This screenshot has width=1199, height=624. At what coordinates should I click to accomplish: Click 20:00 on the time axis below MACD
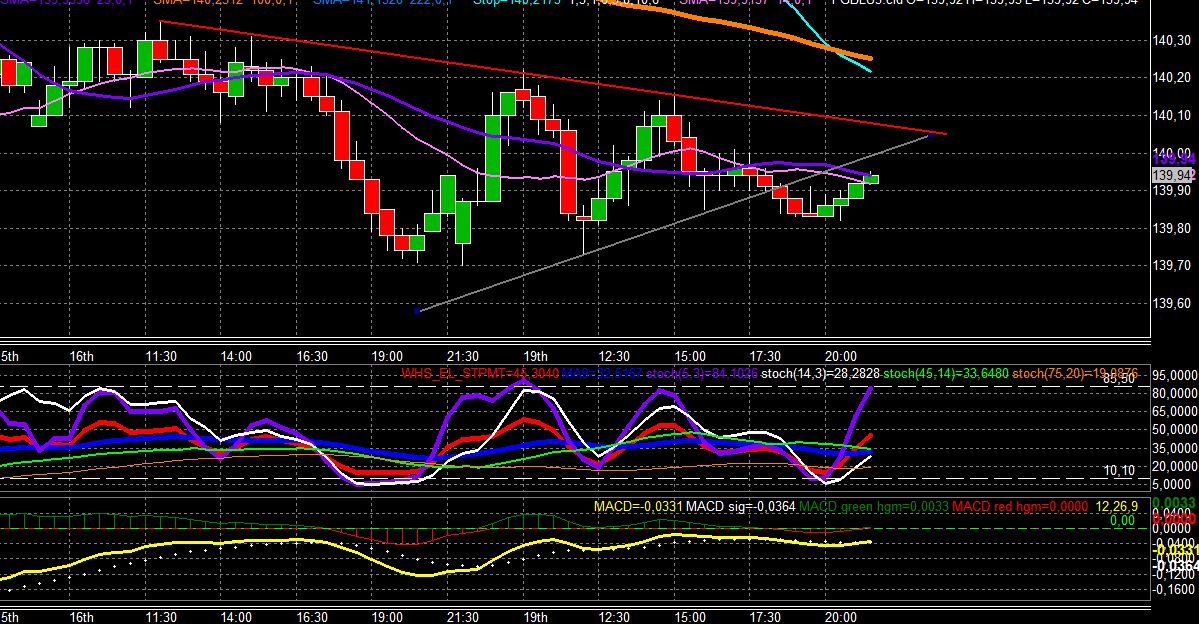click(841, 617)
